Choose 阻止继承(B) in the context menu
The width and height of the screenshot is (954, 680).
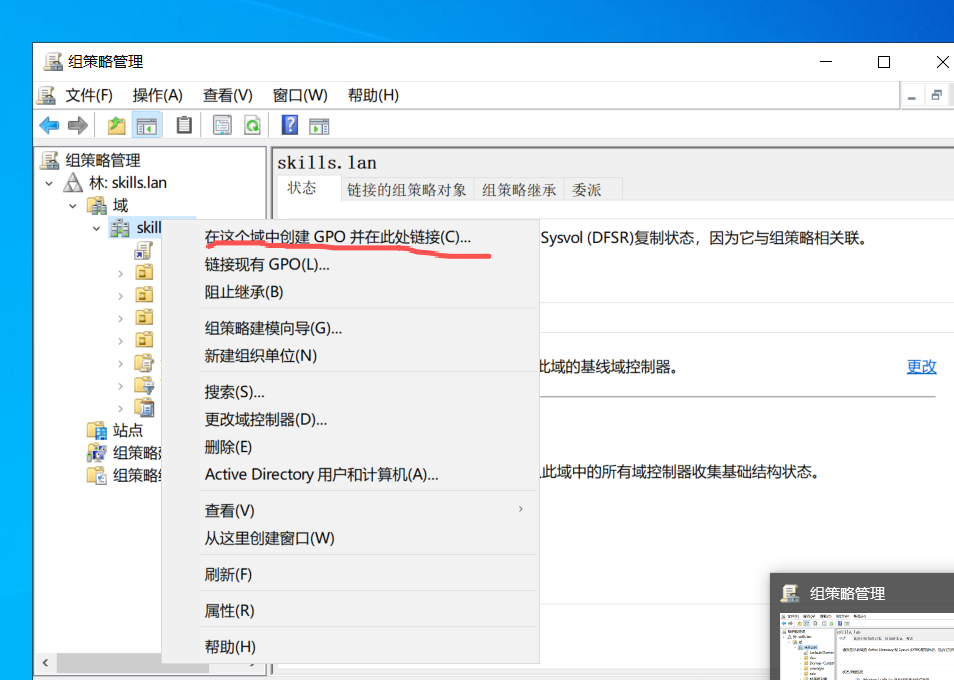244,292
